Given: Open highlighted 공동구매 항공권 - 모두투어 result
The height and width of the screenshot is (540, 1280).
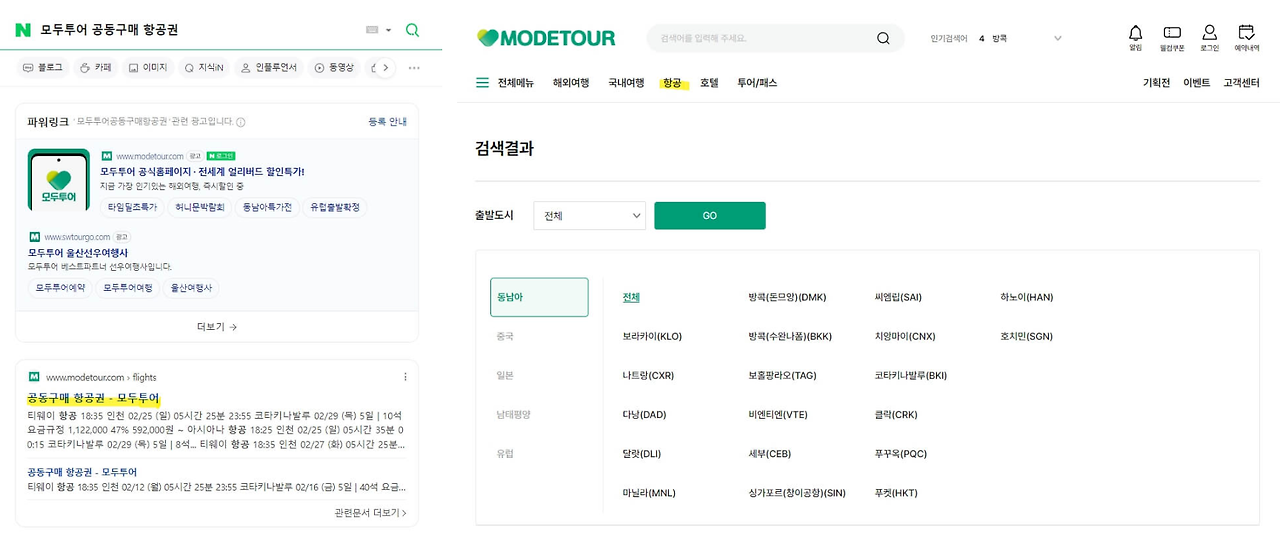Looking at the screenshot, I should tap(93, 399).
